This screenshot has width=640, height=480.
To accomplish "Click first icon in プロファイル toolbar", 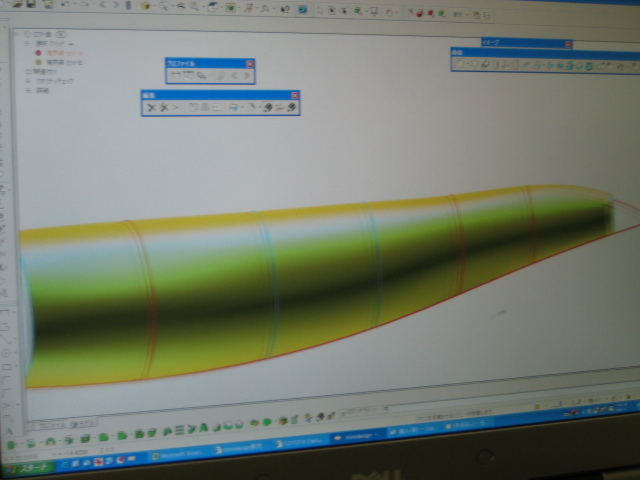I will pyautogui.click(x=176, y=75).
